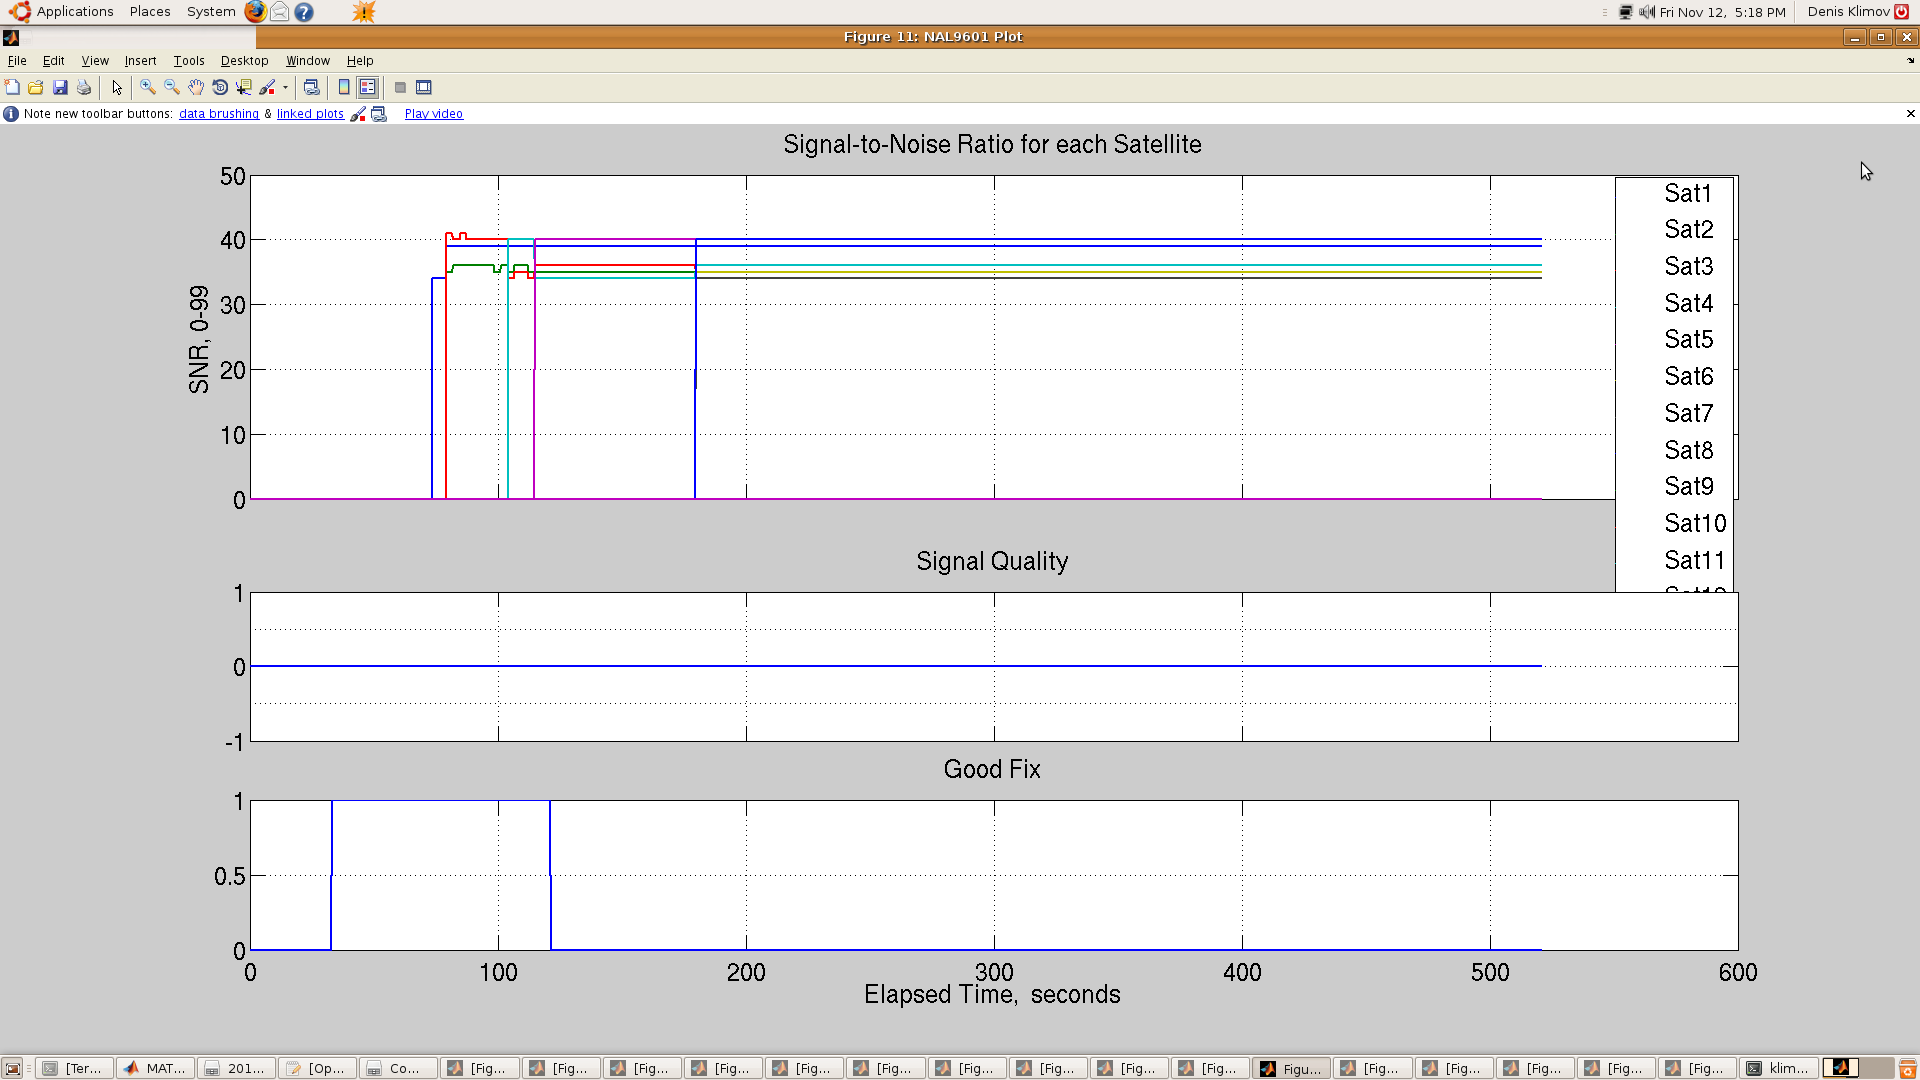
Task: Open the Desktop menu
Action: [244, 61]
